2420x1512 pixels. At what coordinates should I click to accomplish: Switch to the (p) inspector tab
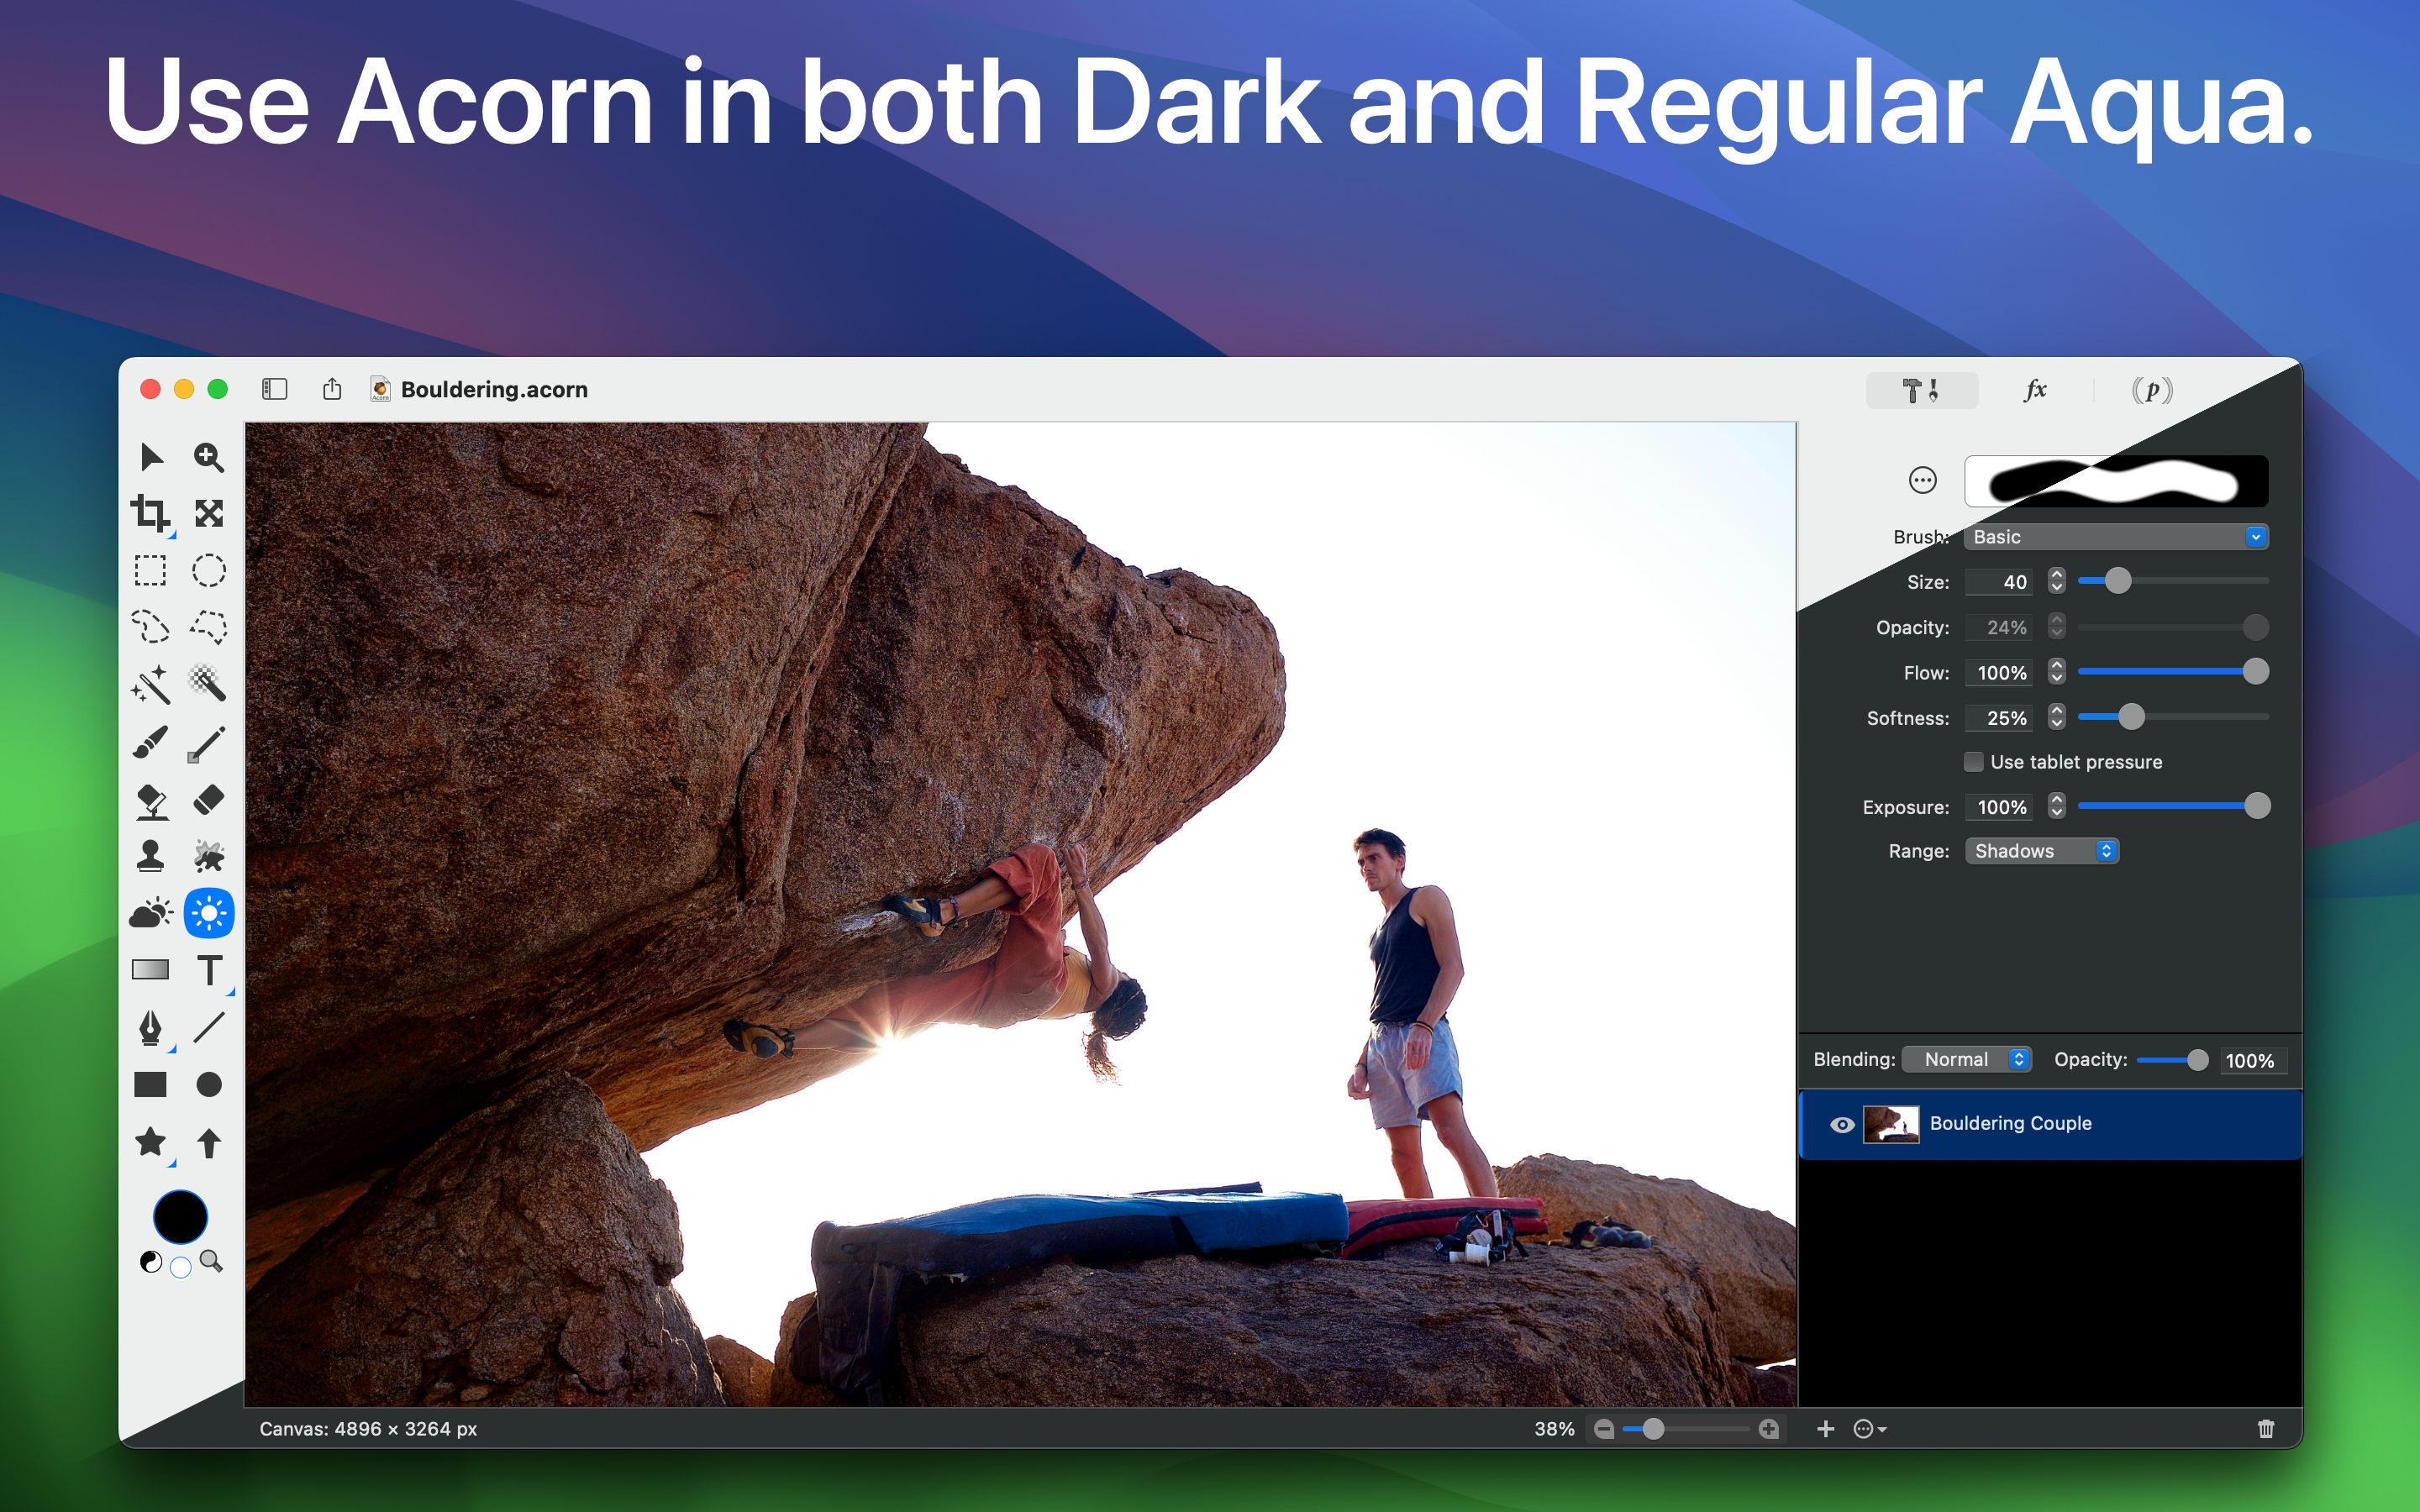pyautogui.click(x=2152, y=389)
